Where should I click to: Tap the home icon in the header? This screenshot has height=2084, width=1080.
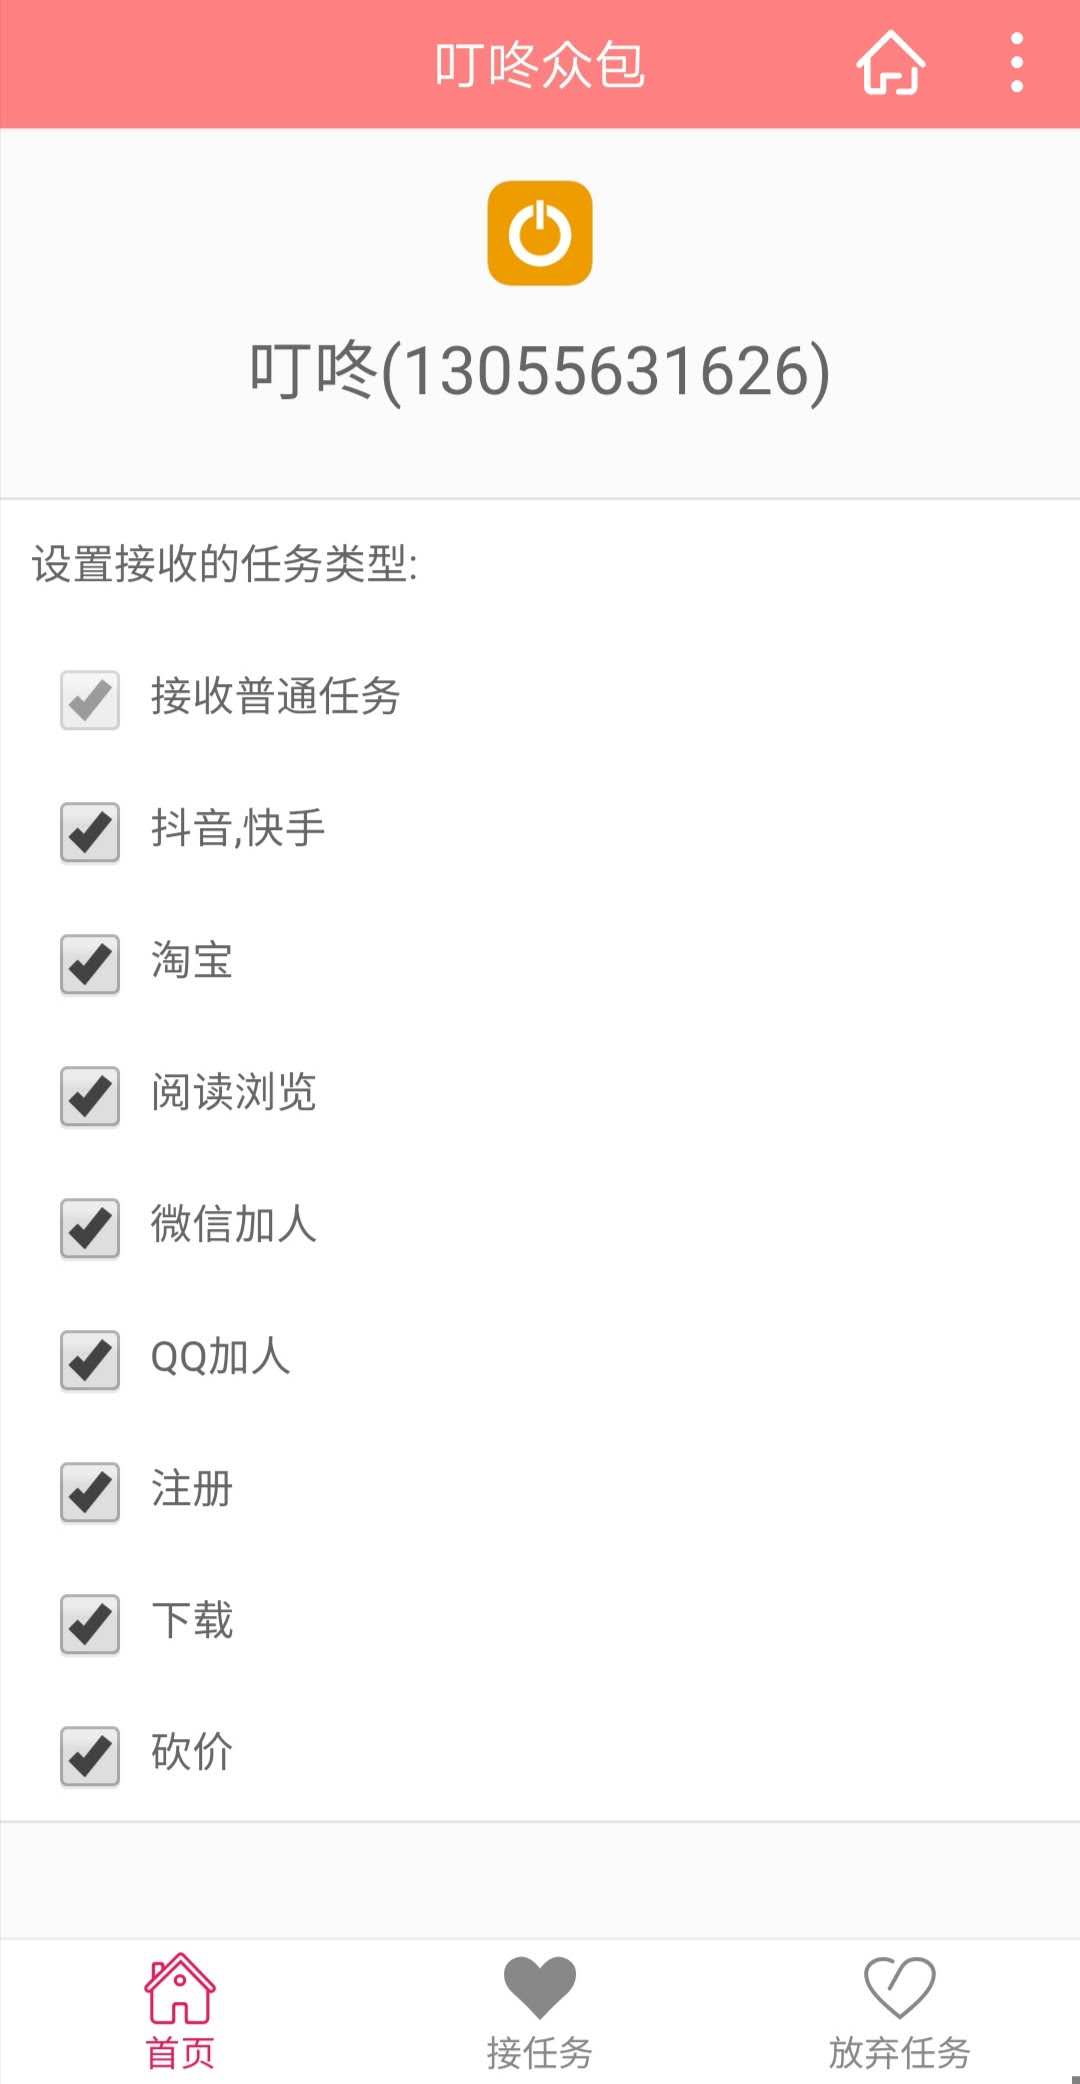coord(890,63)
